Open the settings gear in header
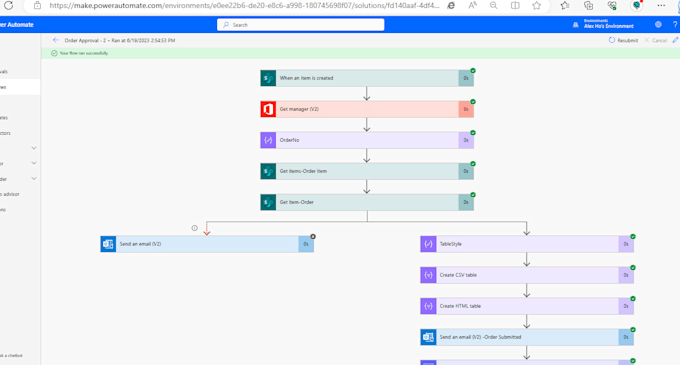The height and width of the screenshot is (365, 680). (658, 24)
